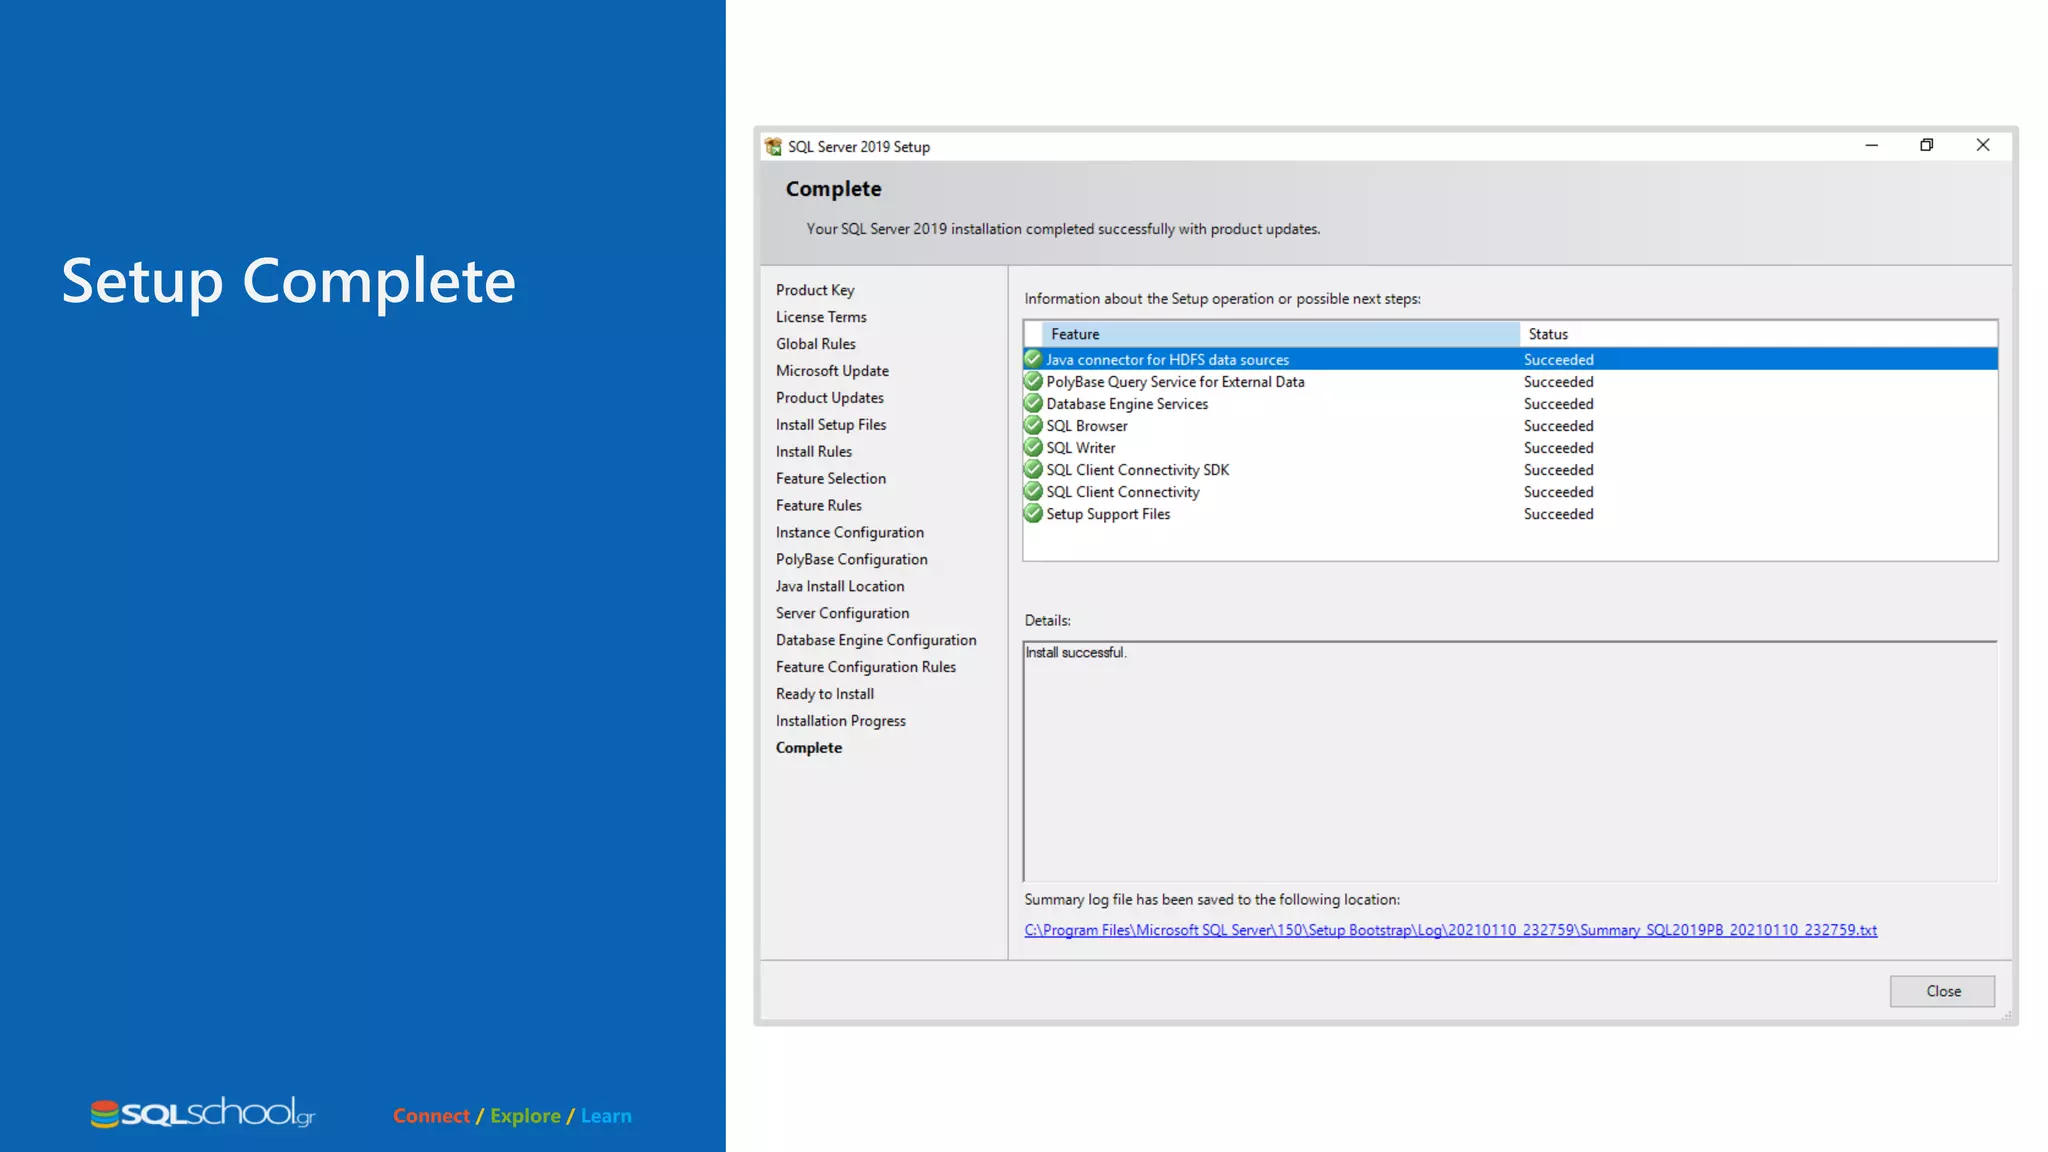Restore down the setup window

coord(1926,146)
